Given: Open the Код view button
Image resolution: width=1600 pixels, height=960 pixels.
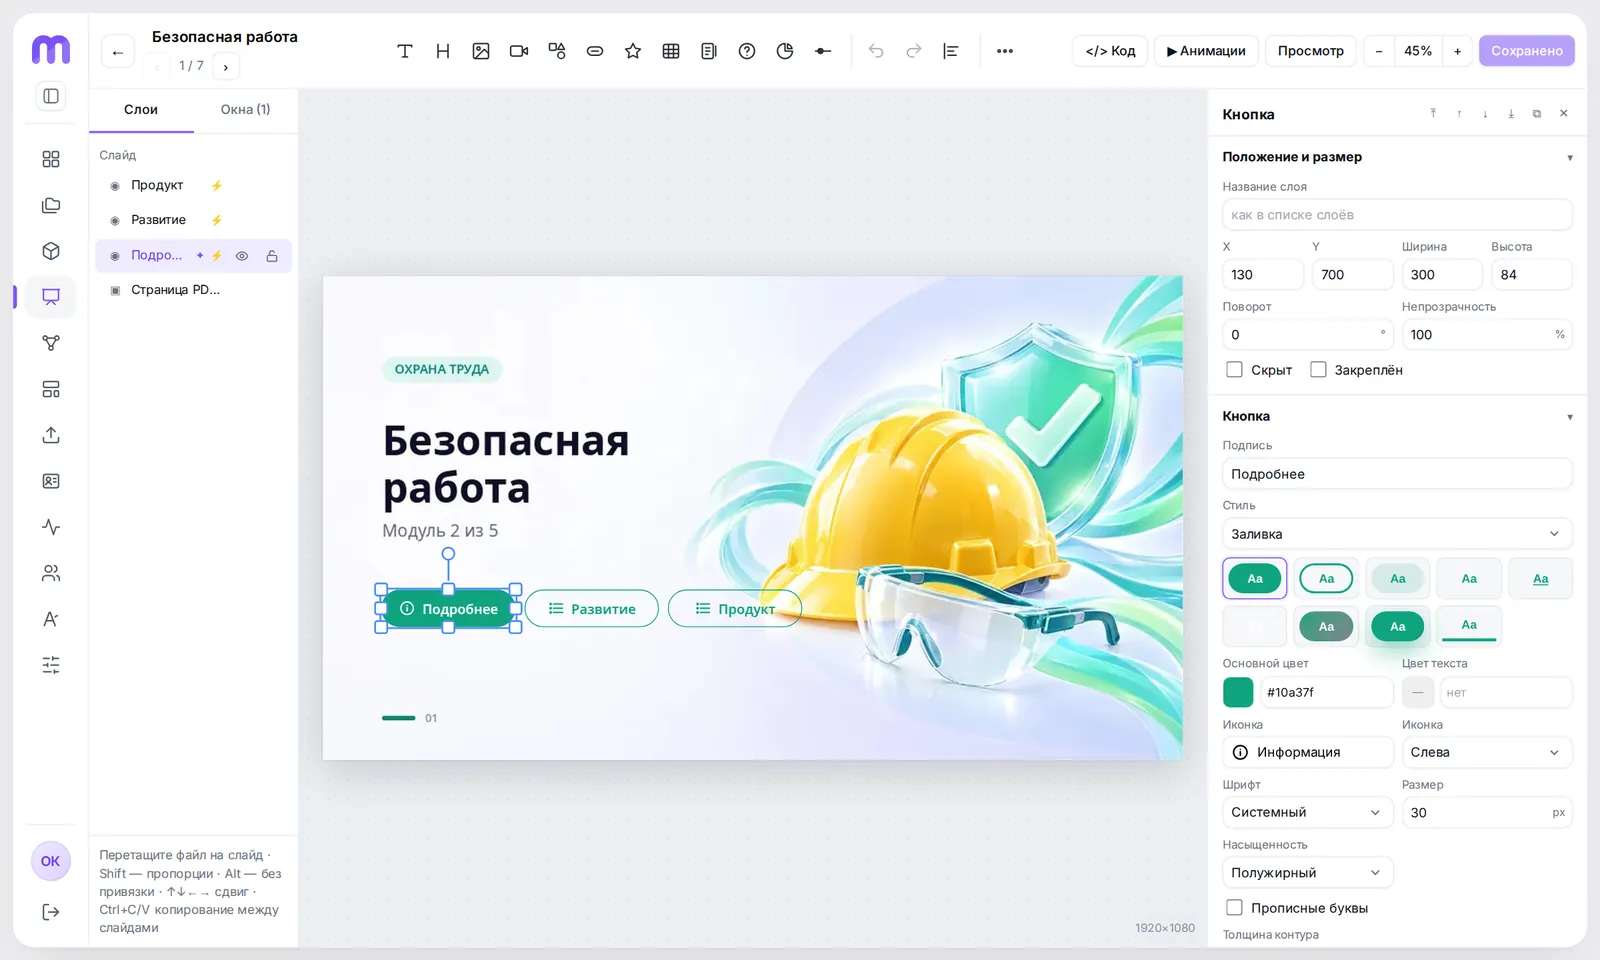Looking at the screenshot, I should point(1110,51).
